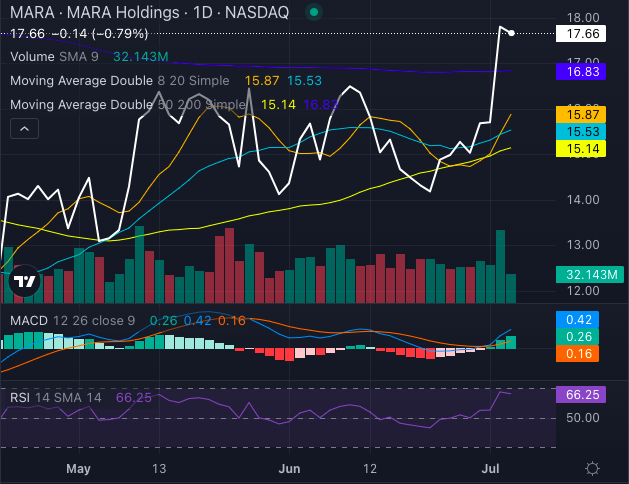Click the Jul date on time axis
Image resolution: width=629 pixels, height=484 pixels.
pyautogui.click(x=490, y=468)
